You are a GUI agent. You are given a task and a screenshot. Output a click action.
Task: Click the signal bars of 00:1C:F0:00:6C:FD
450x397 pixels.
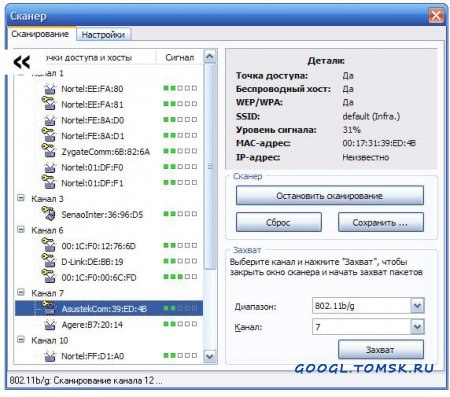click(180, 277)
